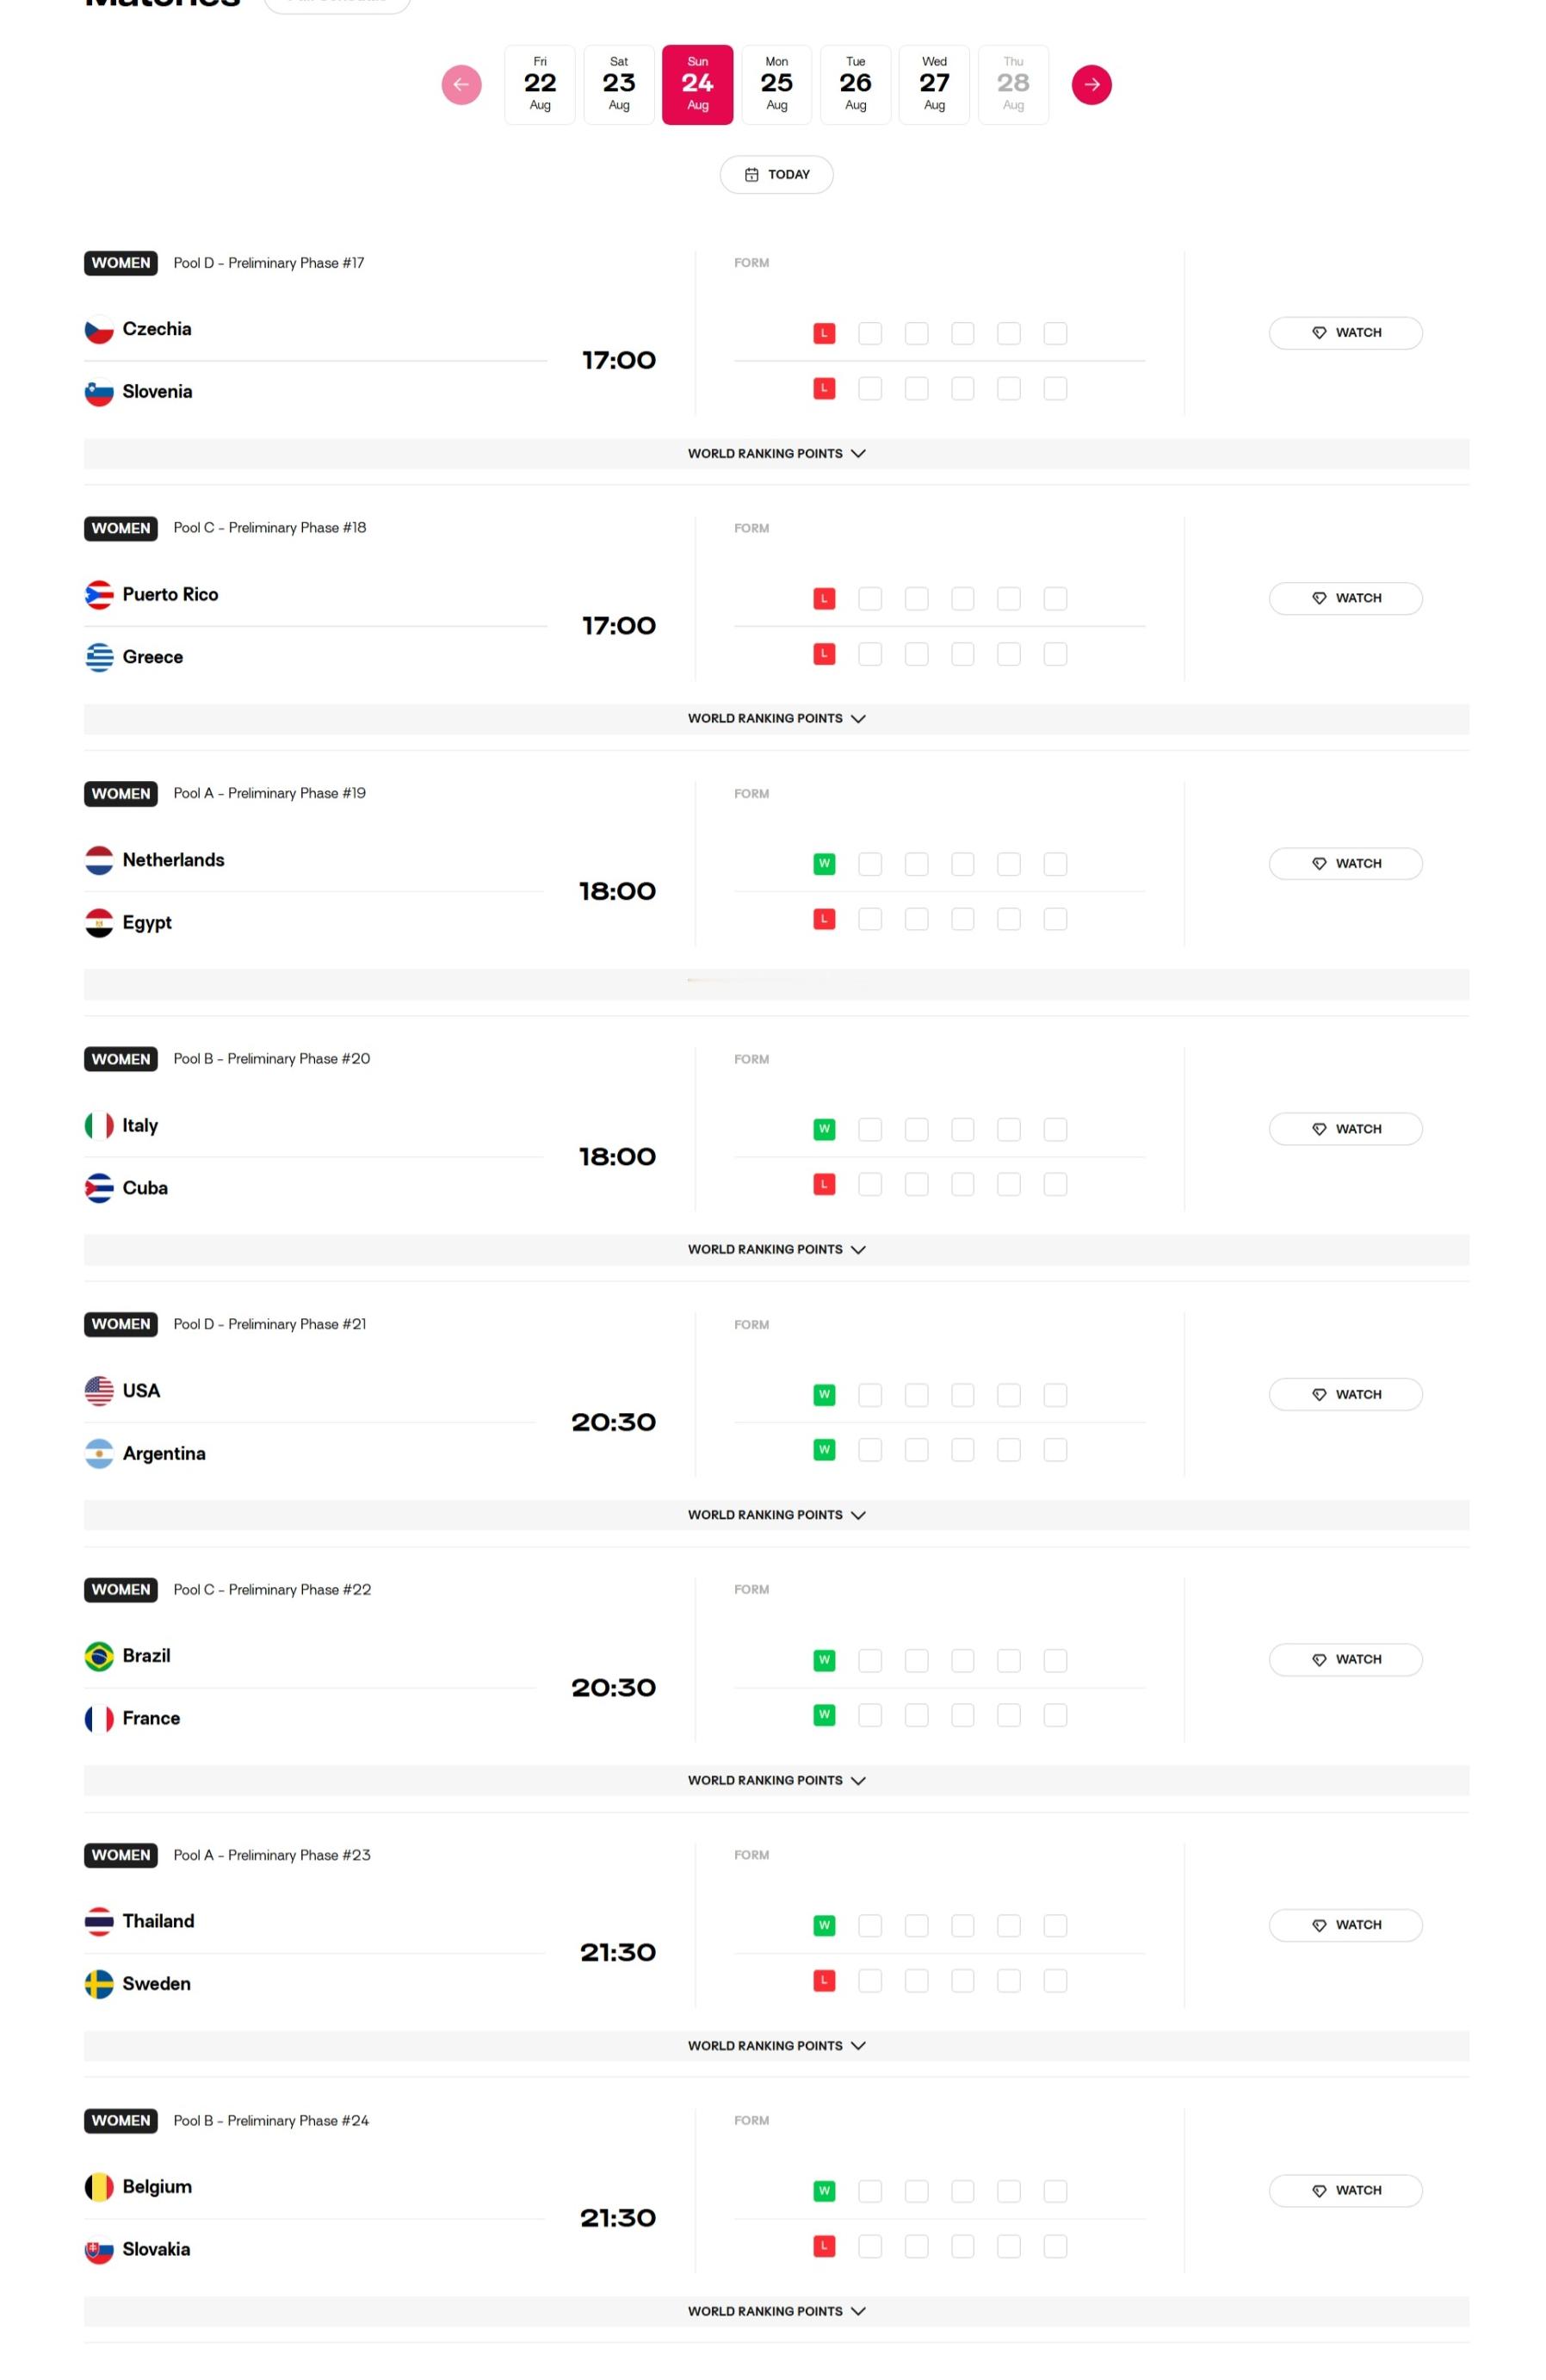This screenshot has height=2380, width=1546.
Task: Click the TODAY button
Action: 776,175
